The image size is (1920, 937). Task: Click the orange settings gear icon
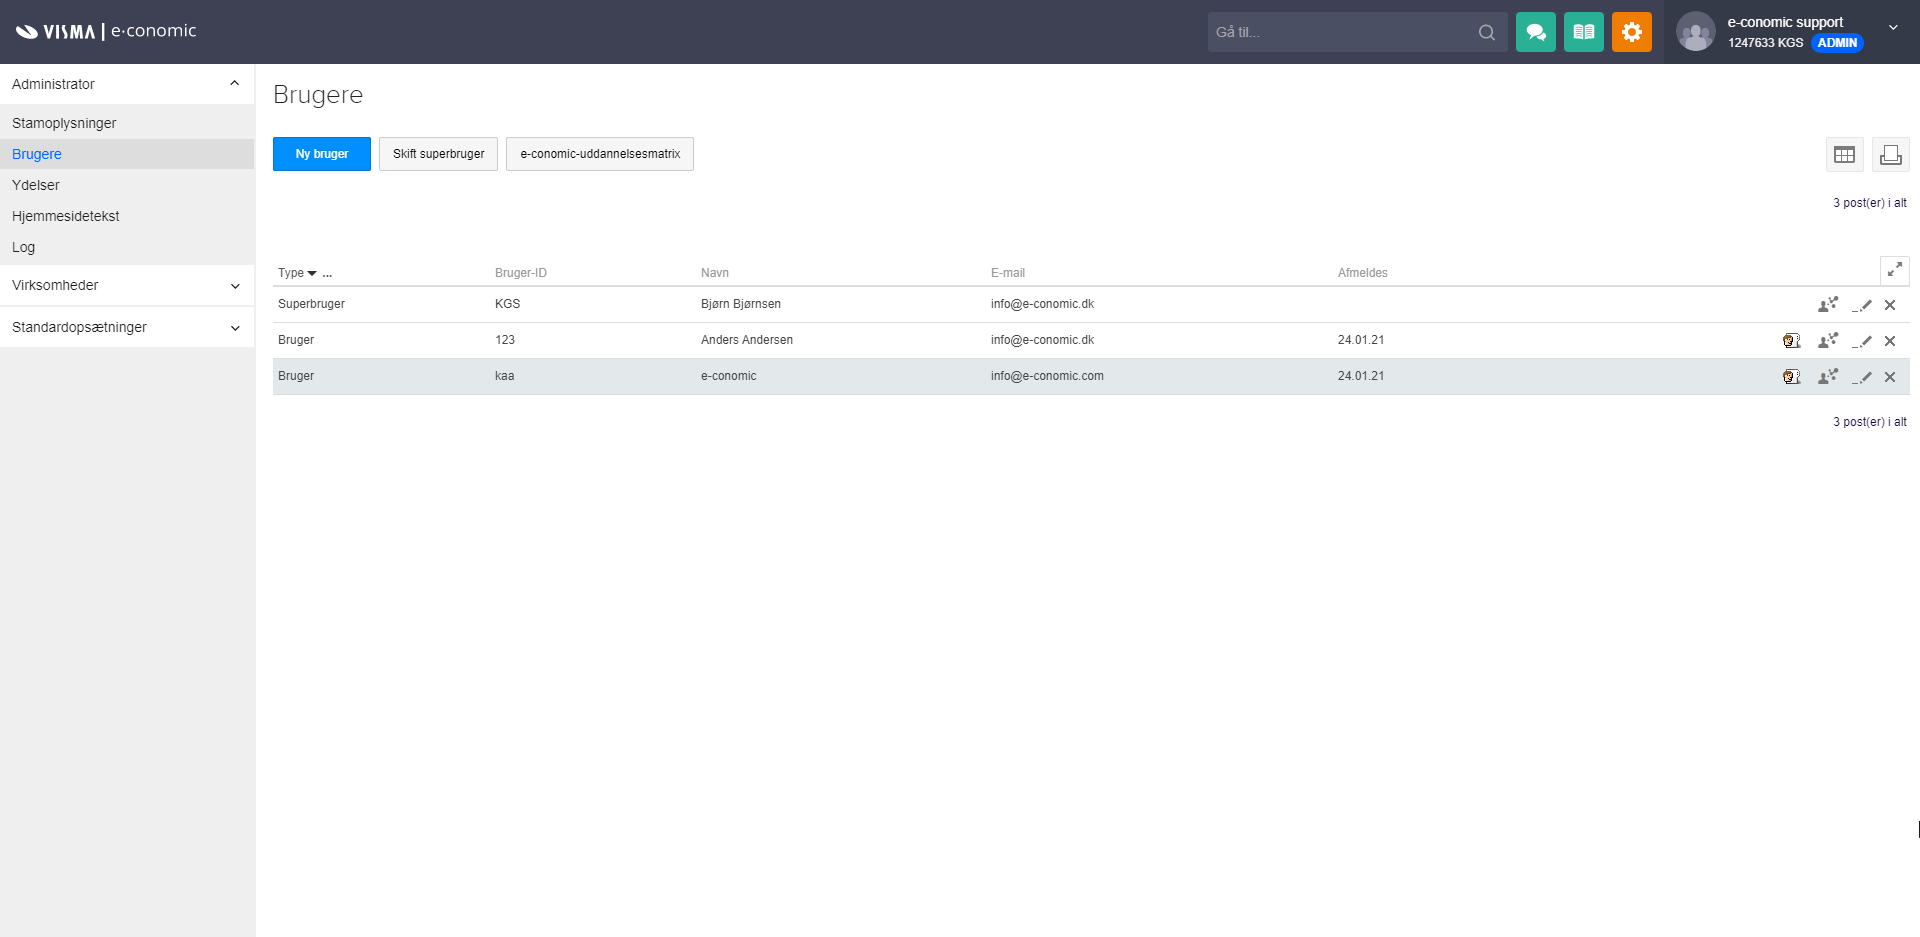pyautogui.click(x=1631, y=32)
